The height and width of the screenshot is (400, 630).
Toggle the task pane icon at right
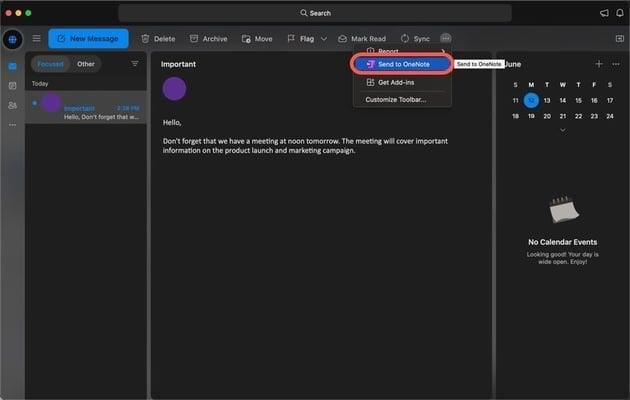(620, 39)
